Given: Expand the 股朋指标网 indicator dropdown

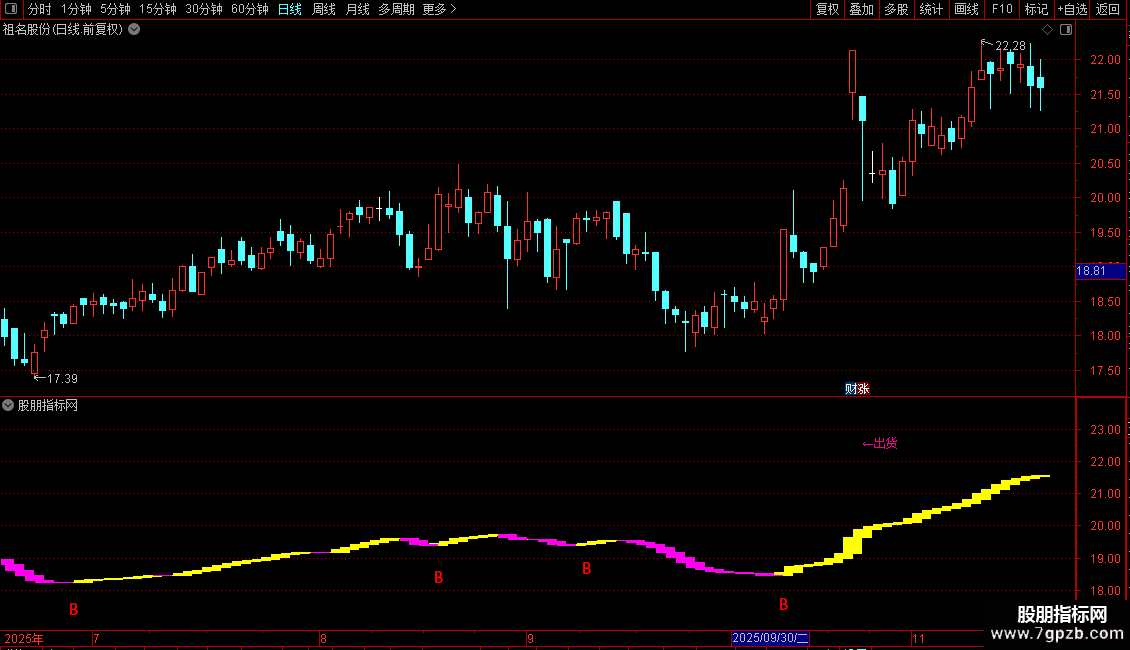Looking at the screenshot, I should (8, 406).
